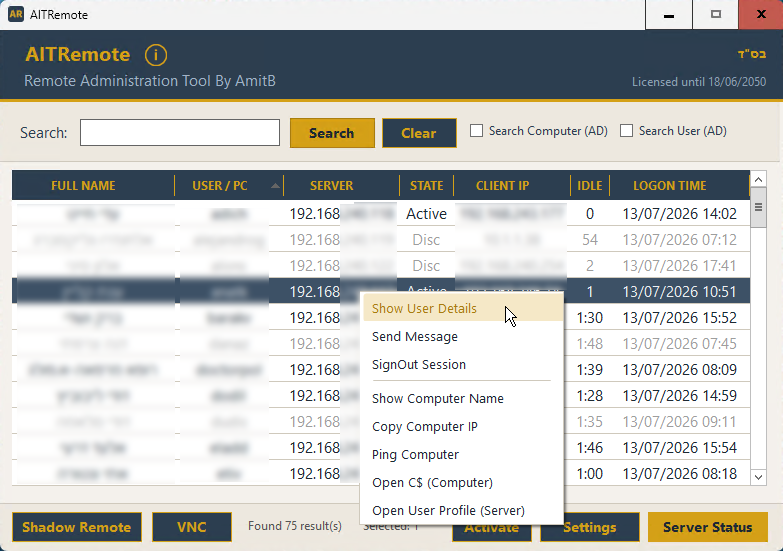Viewport: 783px width, 551px height.
Task: Sort by the IDLE column header
Action: pos(590,185)
